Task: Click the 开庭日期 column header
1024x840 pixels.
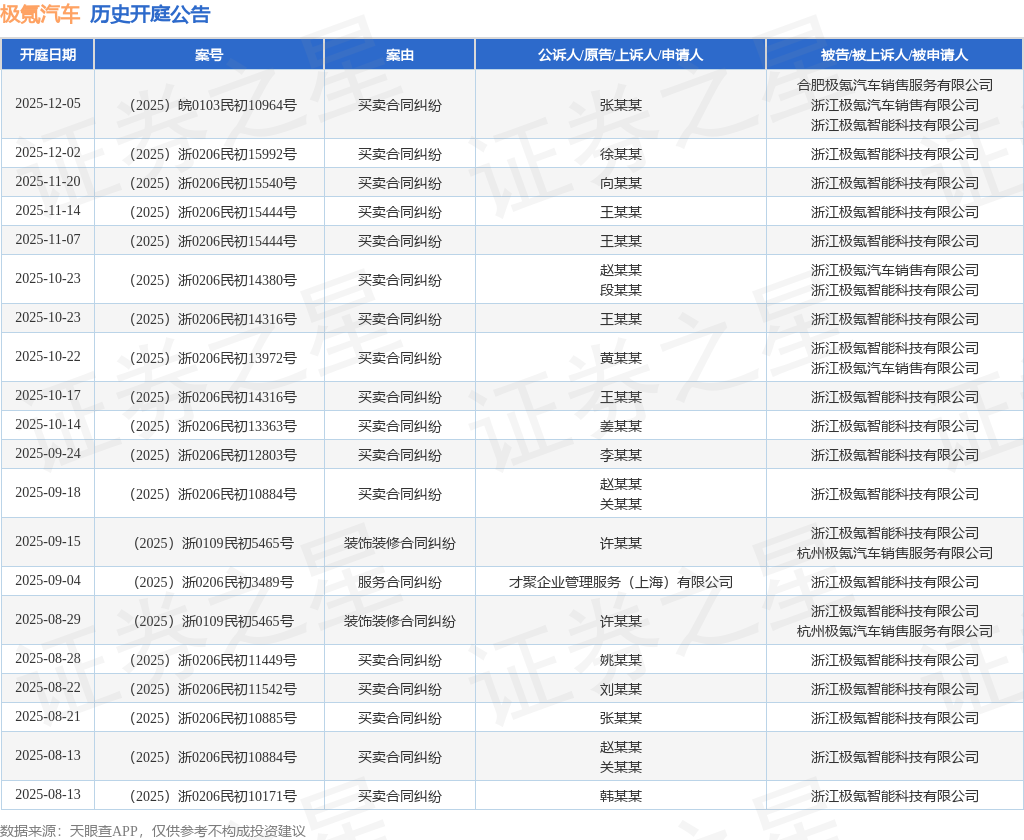Action: point(48,55)
